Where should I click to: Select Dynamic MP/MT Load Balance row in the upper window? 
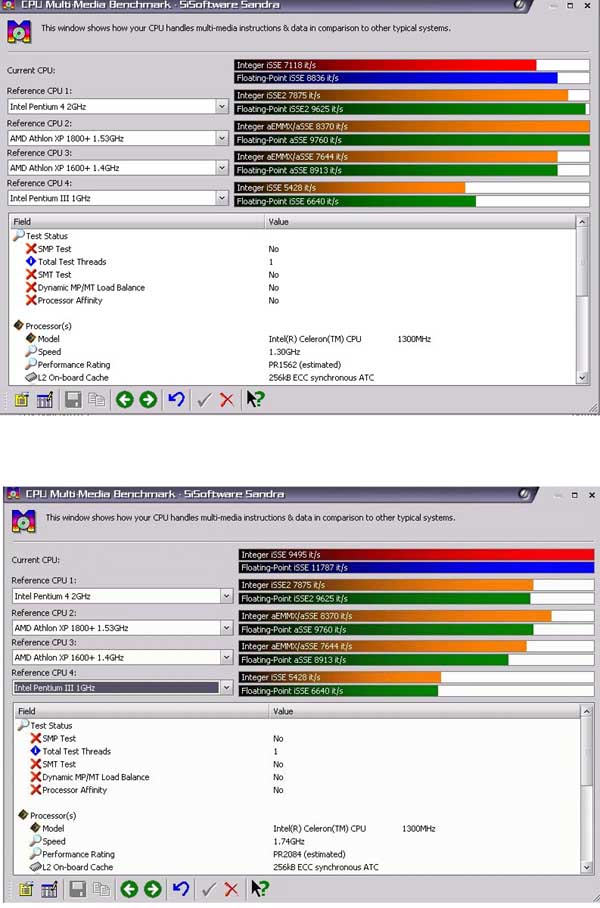click(x=292, y=288)
